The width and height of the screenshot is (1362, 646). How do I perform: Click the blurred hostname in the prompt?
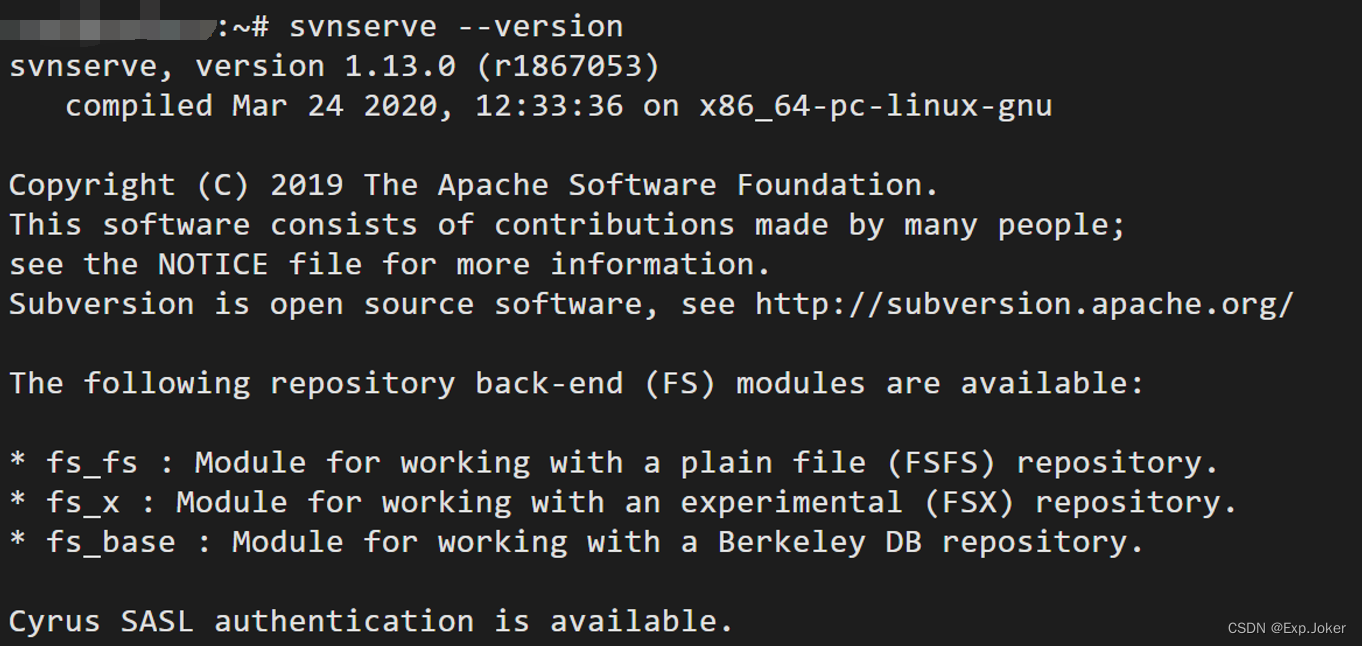[x=108, y=26]
